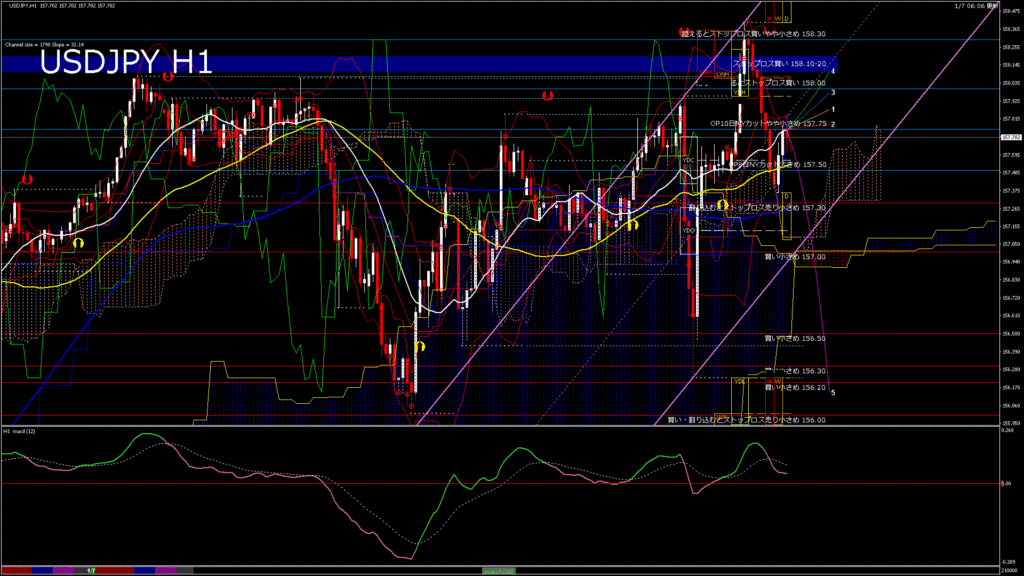Click the red arrow marker at far-left chart edge
The height and width of the screenshot is (576, 1024).
[28, 178]
